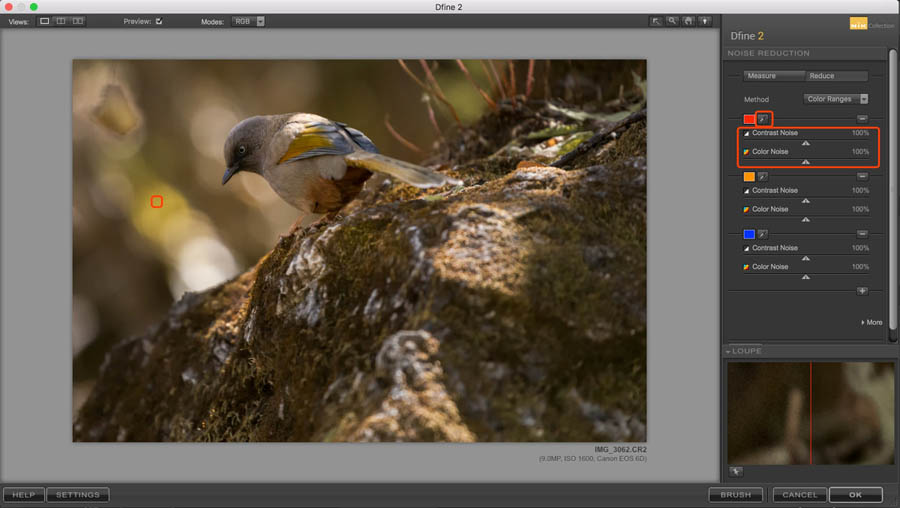Click the Dfine 2 panel title
900x508 pixels.
pos(747,36)
